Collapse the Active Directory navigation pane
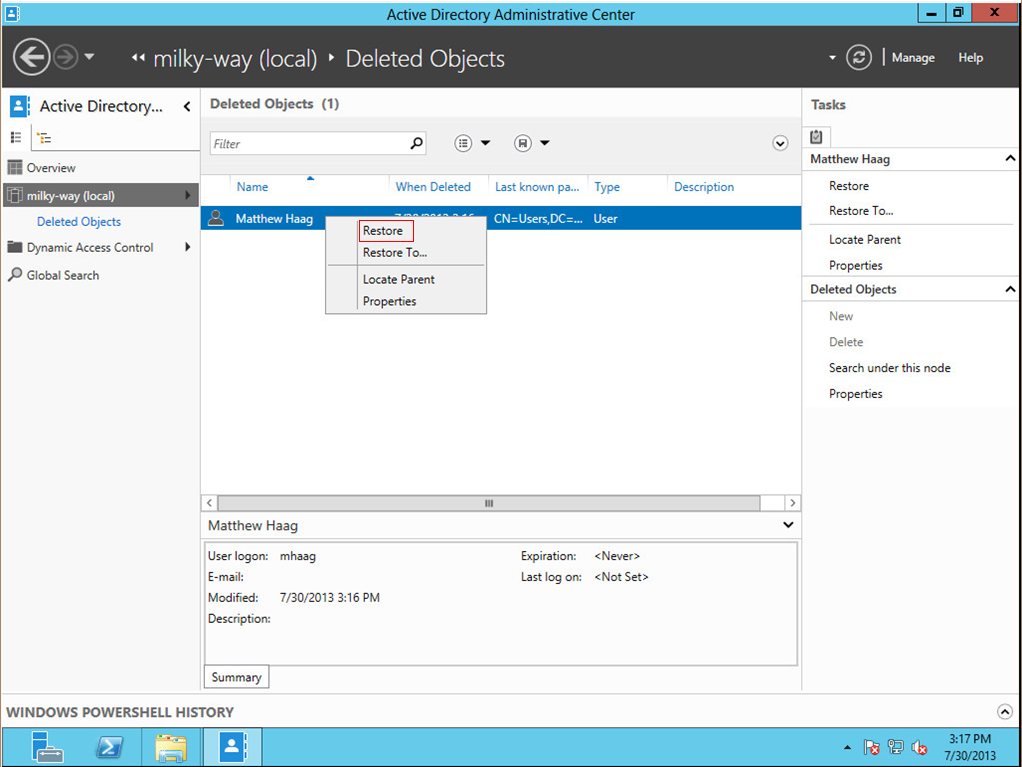The image size is (1022, 767). tap(187, 106)
